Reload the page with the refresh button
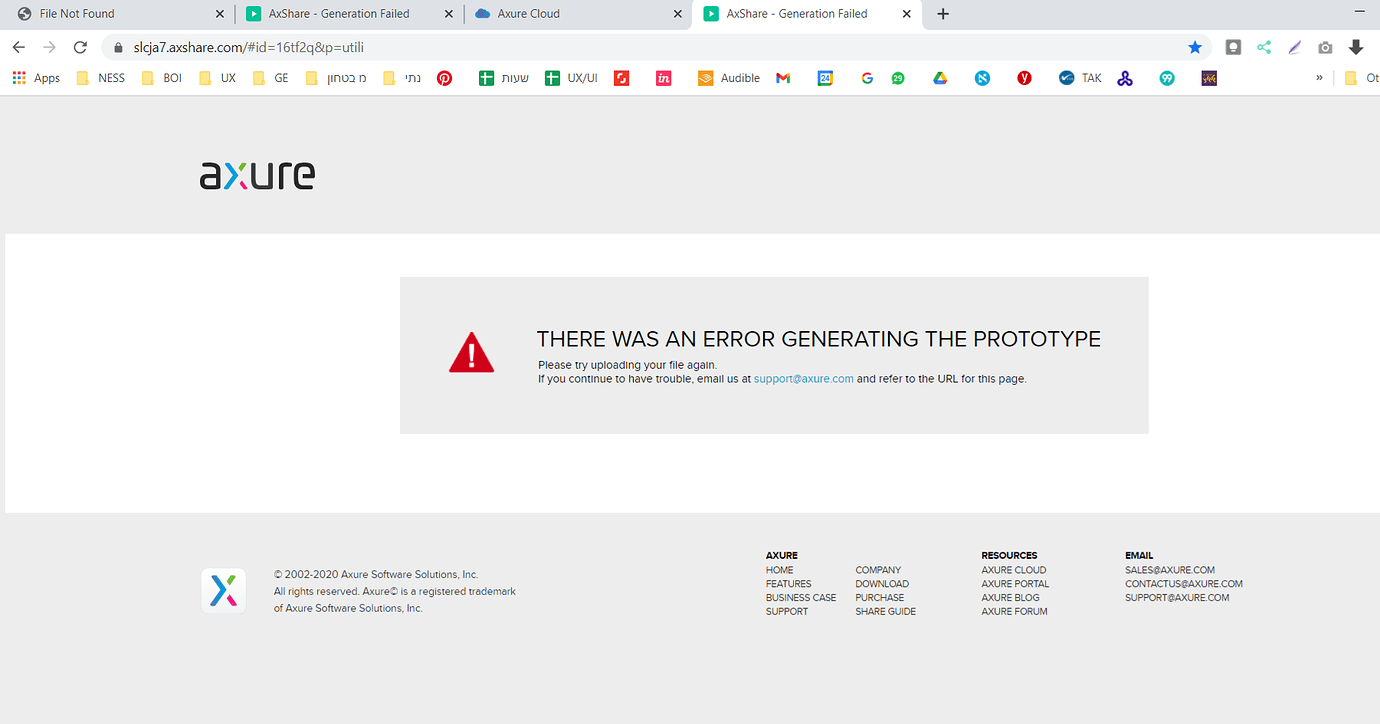Image resolution: width=1380 pixels, height=724 pixels. 80,46
